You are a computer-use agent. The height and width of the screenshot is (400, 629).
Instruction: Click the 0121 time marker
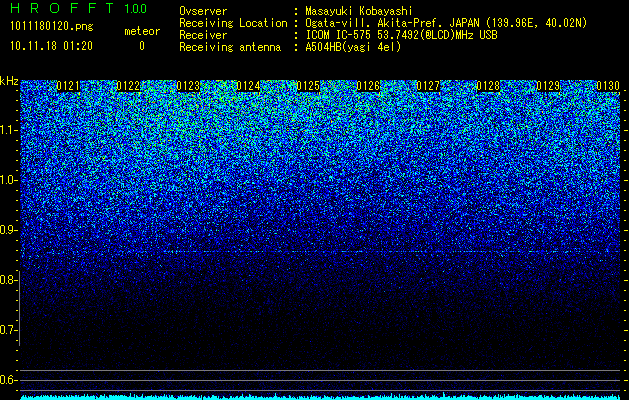click(68, 86)
